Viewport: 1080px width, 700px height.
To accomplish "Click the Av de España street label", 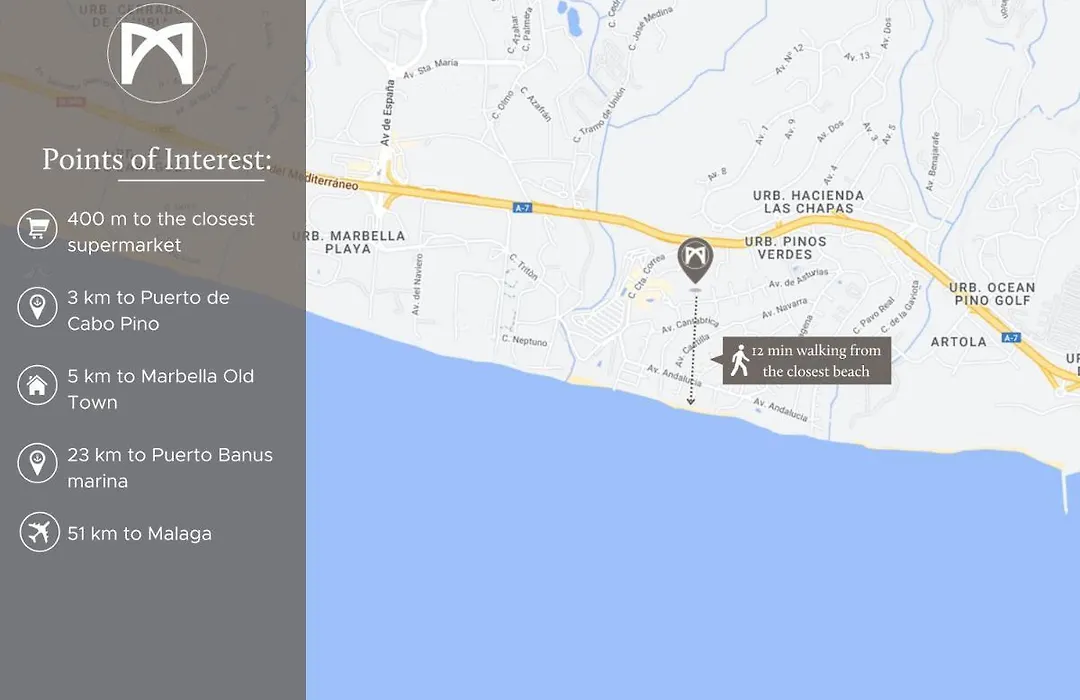I will click(388, 112).
